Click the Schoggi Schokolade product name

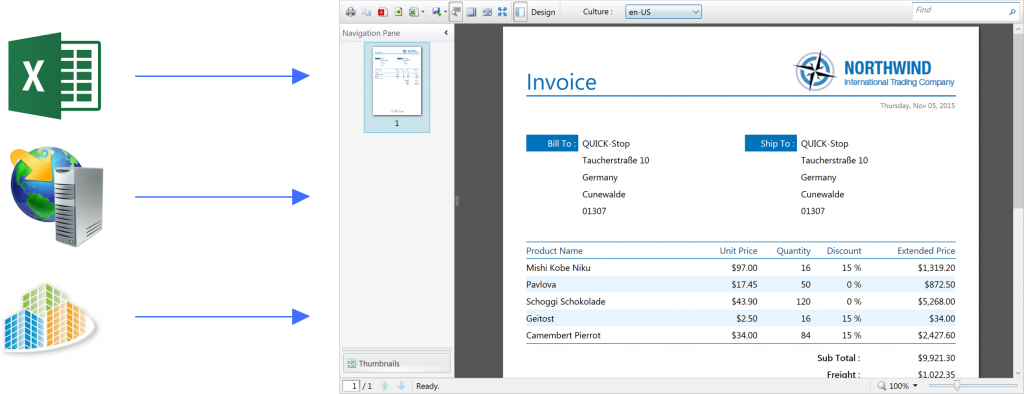tap(566, 302)
